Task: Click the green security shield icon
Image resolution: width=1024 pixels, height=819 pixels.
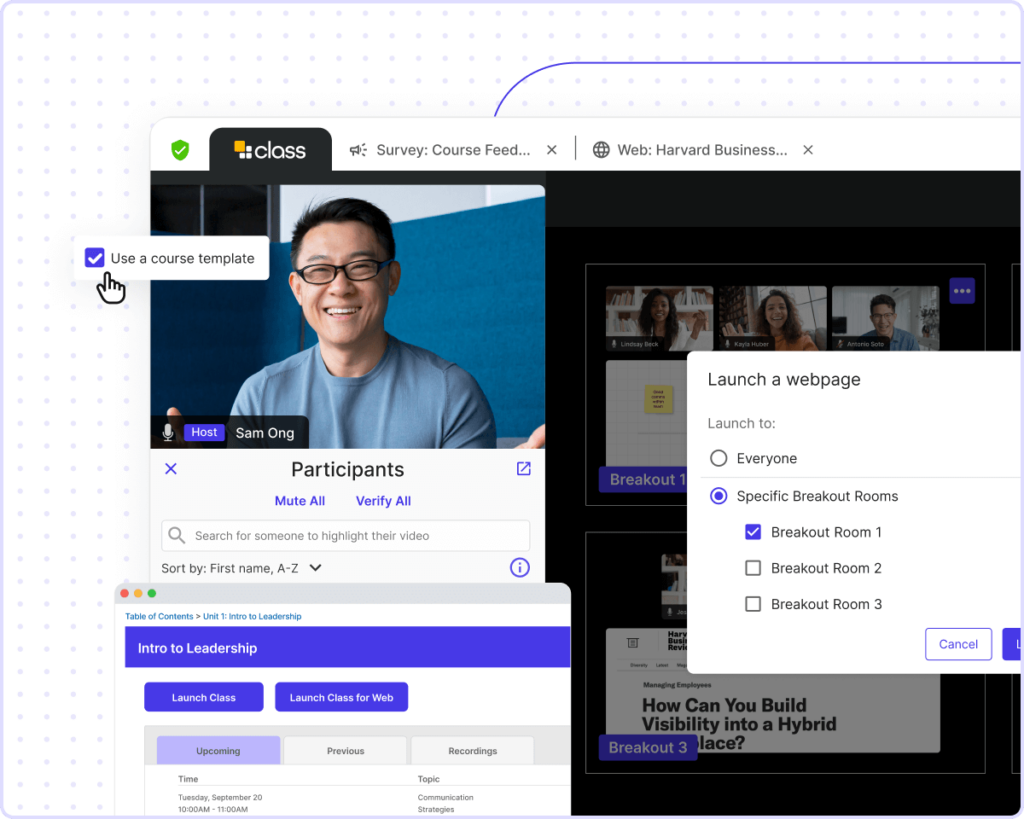Action: coord(180,149)
